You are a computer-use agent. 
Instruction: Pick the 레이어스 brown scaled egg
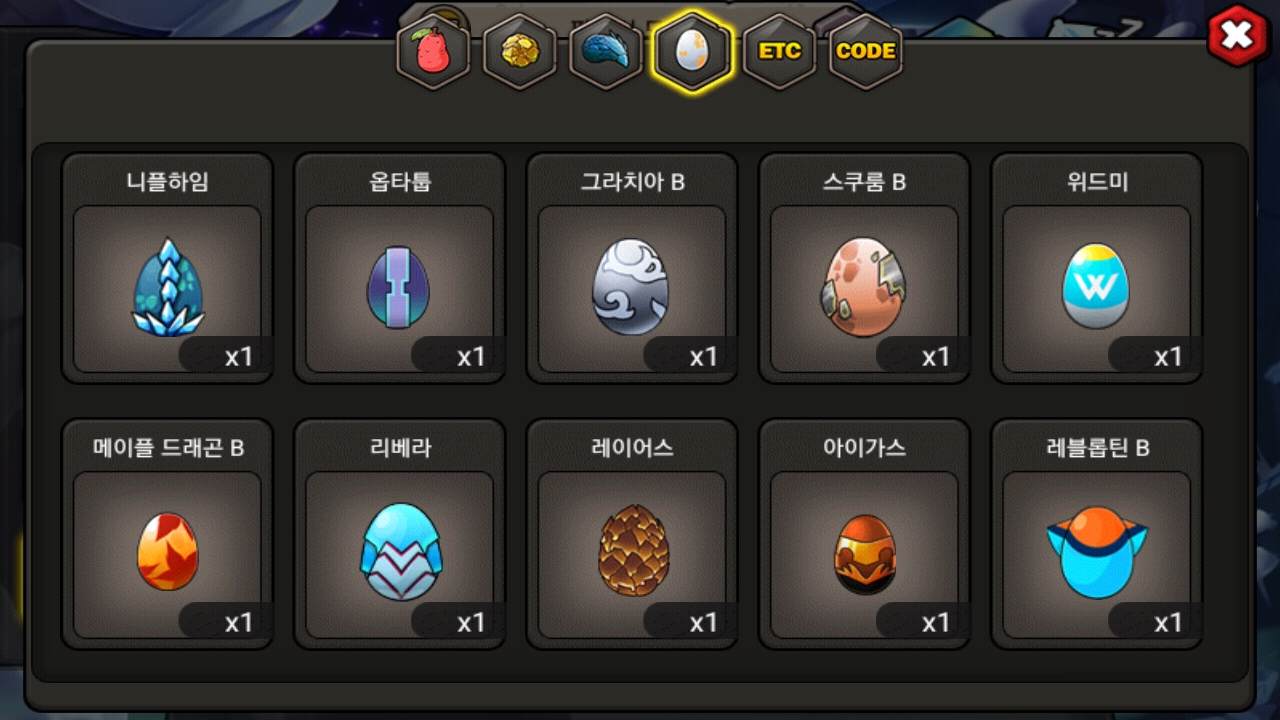[632, 552]
